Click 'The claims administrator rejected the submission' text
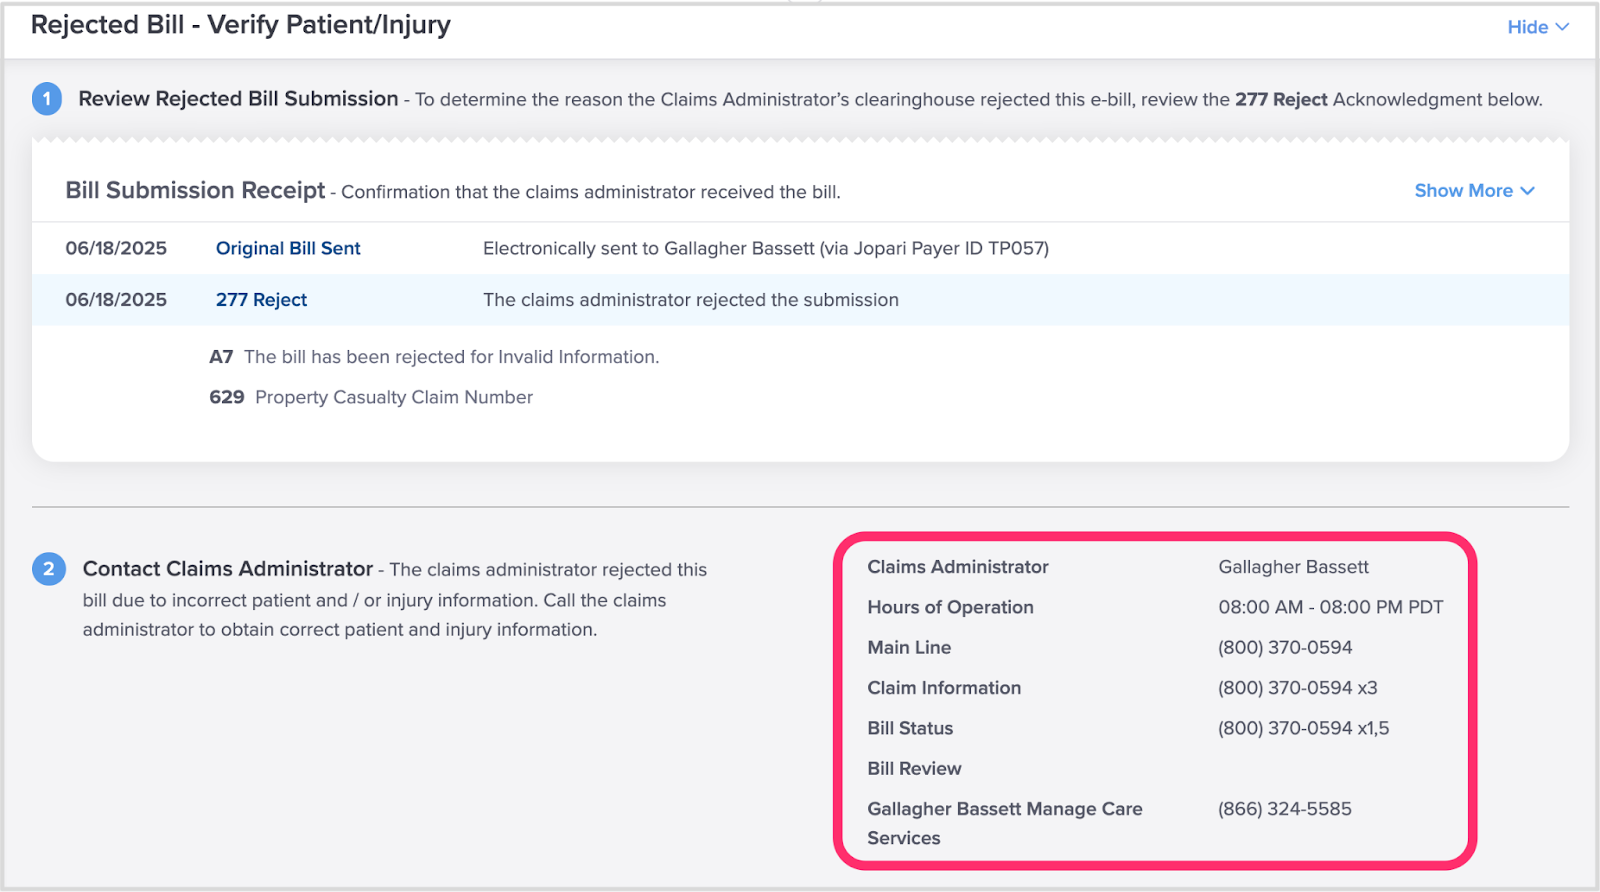Image resolution: width=1600 pixels, height=892 pixels. 691,300
